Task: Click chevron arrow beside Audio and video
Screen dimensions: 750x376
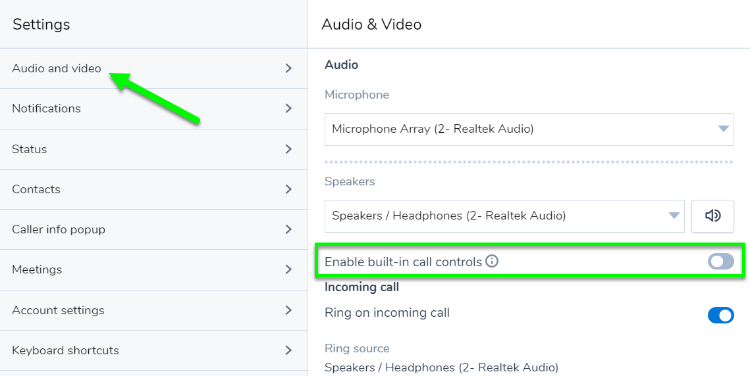Action: [288, 68]
